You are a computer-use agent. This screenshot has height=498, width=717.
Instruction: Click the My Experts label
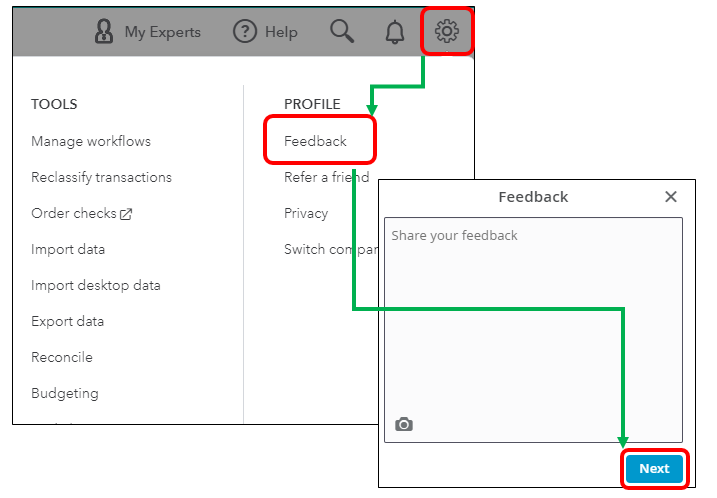point(162,32)
